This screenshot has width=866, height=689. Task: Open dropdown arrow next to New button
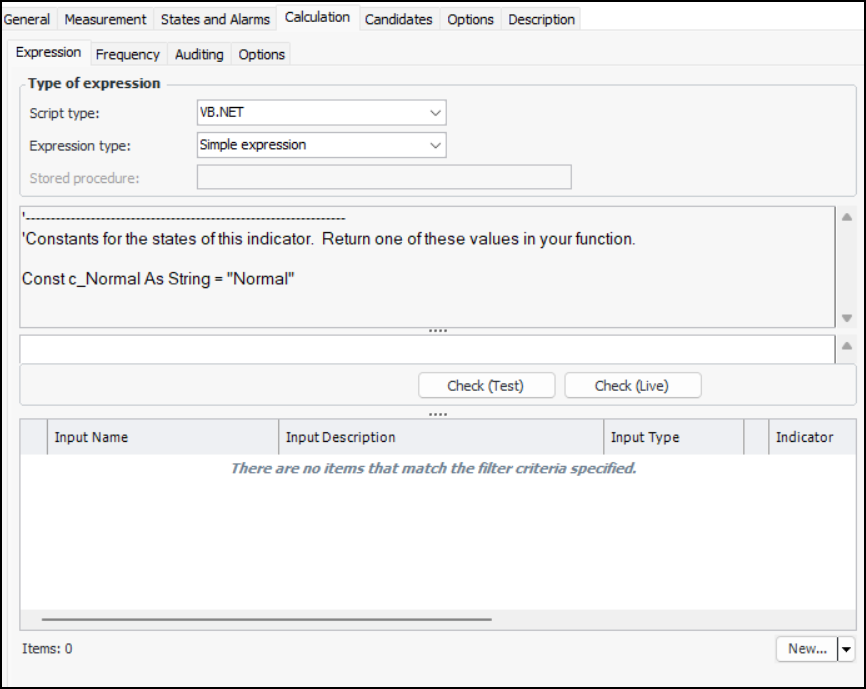847,649
